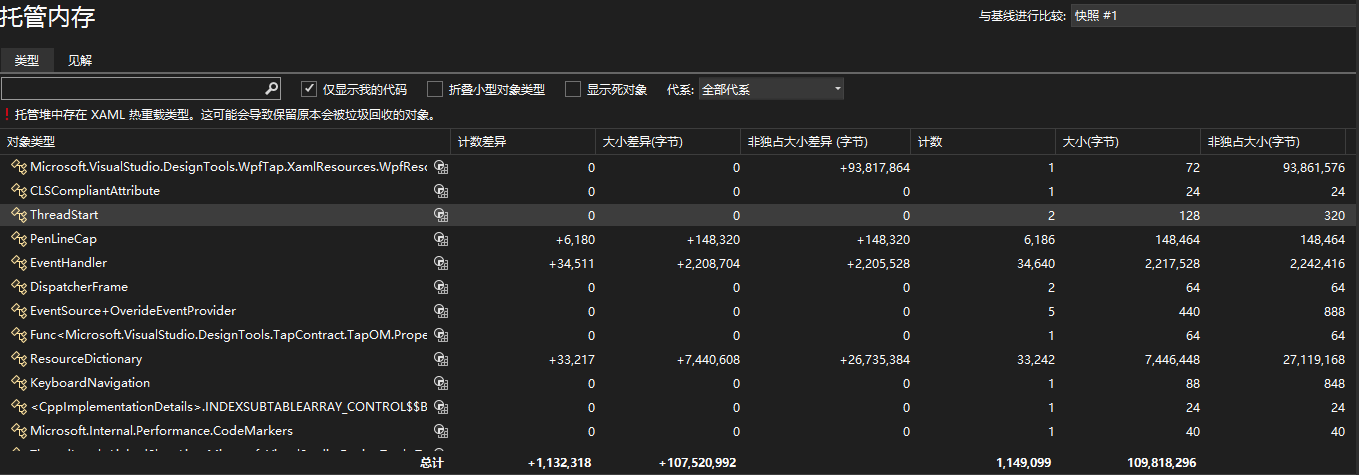The image size is (1359, 475).
Task: Click the +93,817,864 inclusive size diff value
Action: pyautogui.click(x=873, y=168)
